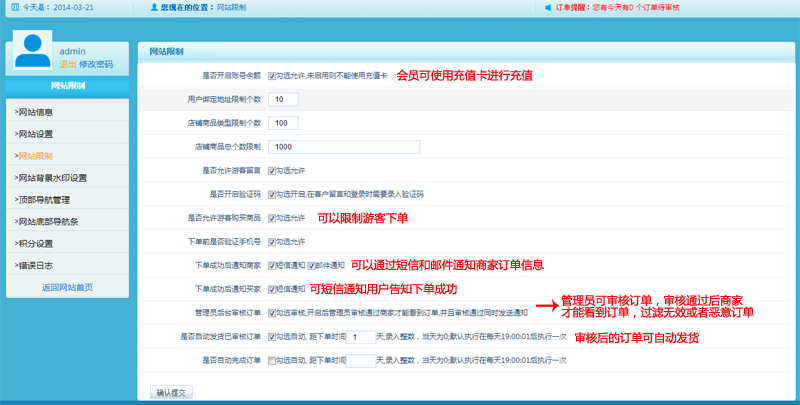Enable the 是否自动完成订单 checkbox
800x405 pixels.
271,360
